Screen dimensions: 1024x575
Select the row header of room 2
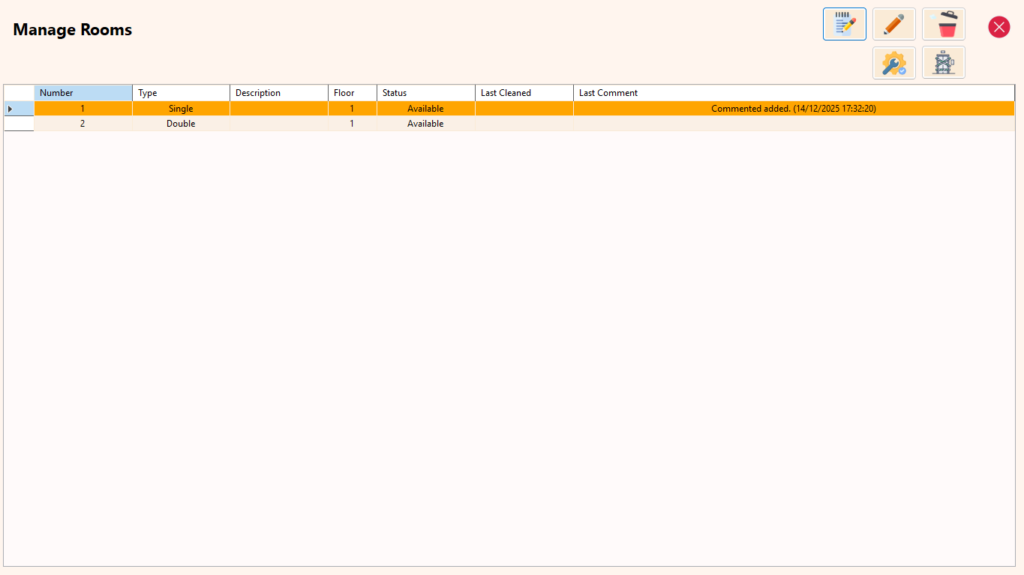(x=19, y=124)
